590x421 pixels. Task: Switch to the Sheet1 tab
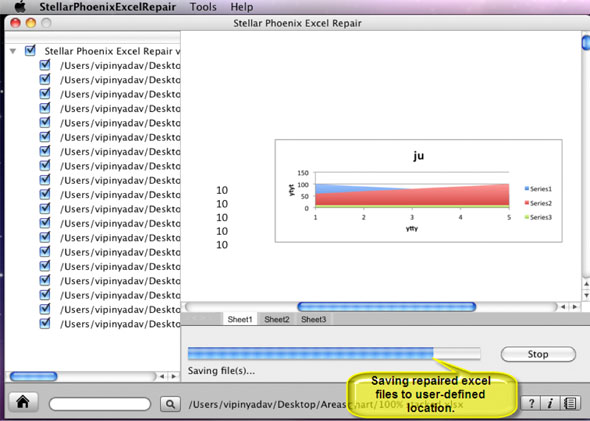click(x=240, y=319)
